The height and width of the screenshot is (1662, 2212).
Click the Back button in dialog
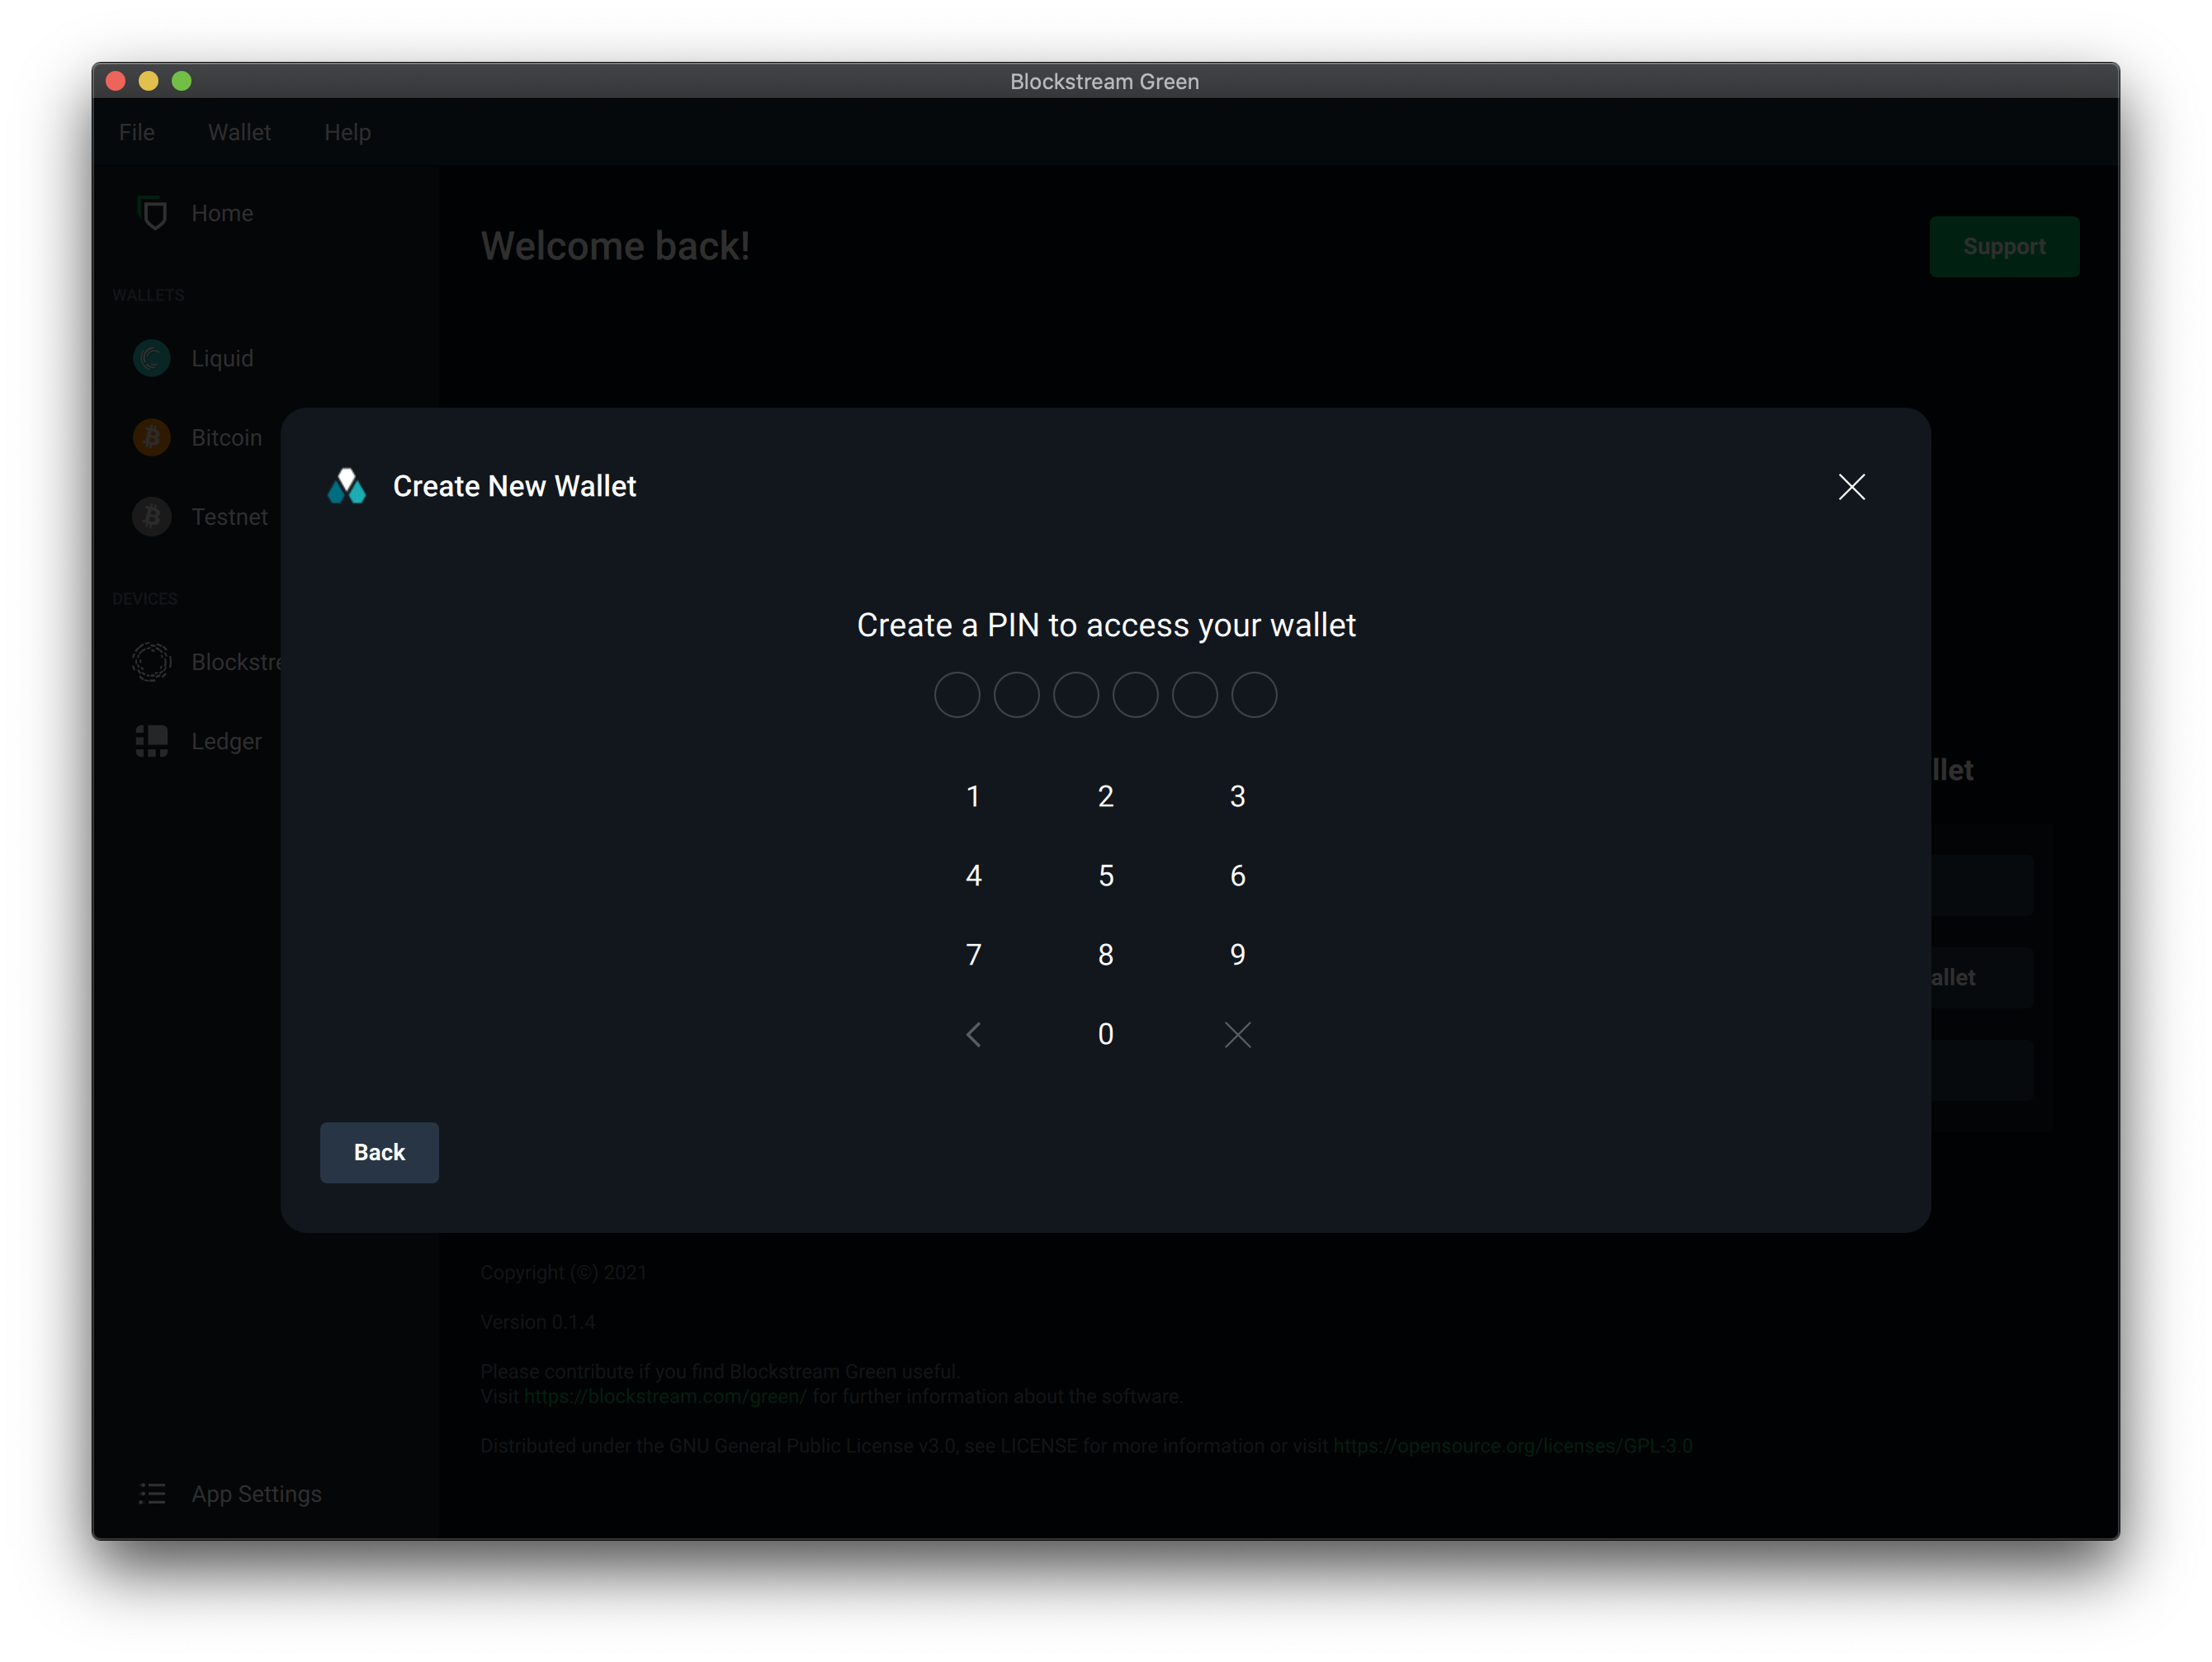[x=379, y=1152]
